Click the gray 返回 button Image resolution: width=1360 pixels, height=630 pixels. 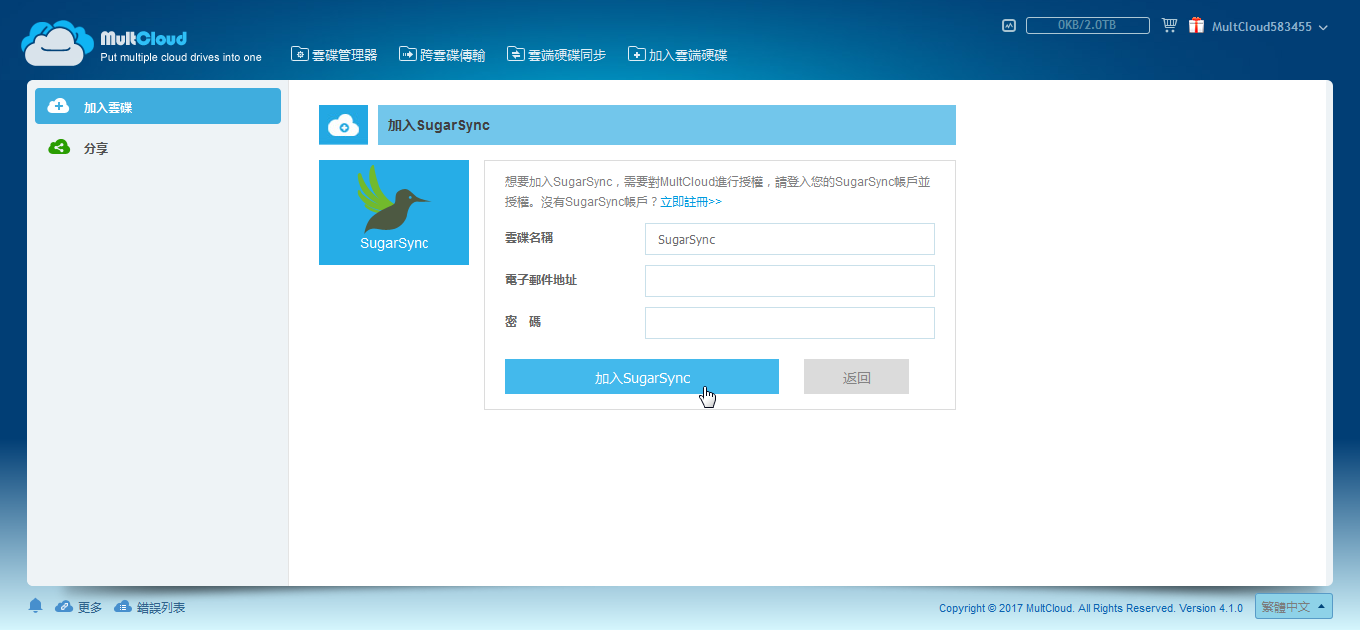point(856,377)
